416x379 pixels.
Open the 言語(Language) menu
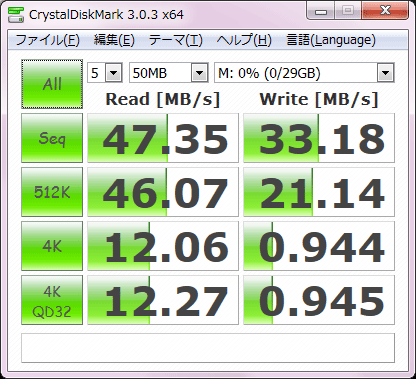pyautogui.click(x=331, y=40)
